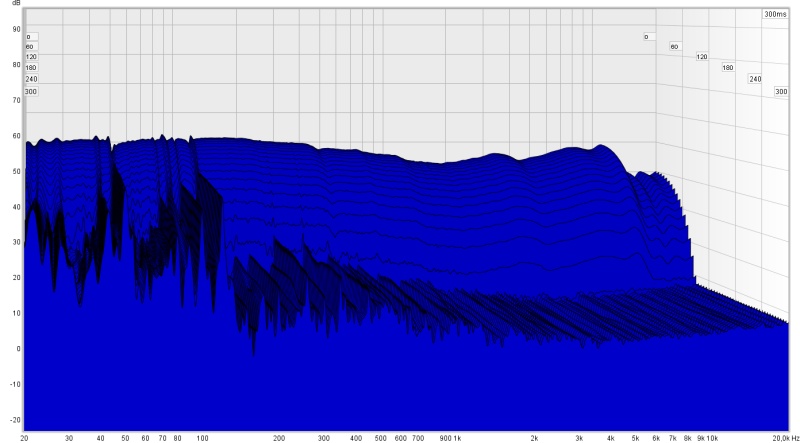Image resolution: width=800 pixels, height=443 pixels.
Task: Click the 180 marker on the receding time axis
Action: point(728,68)
